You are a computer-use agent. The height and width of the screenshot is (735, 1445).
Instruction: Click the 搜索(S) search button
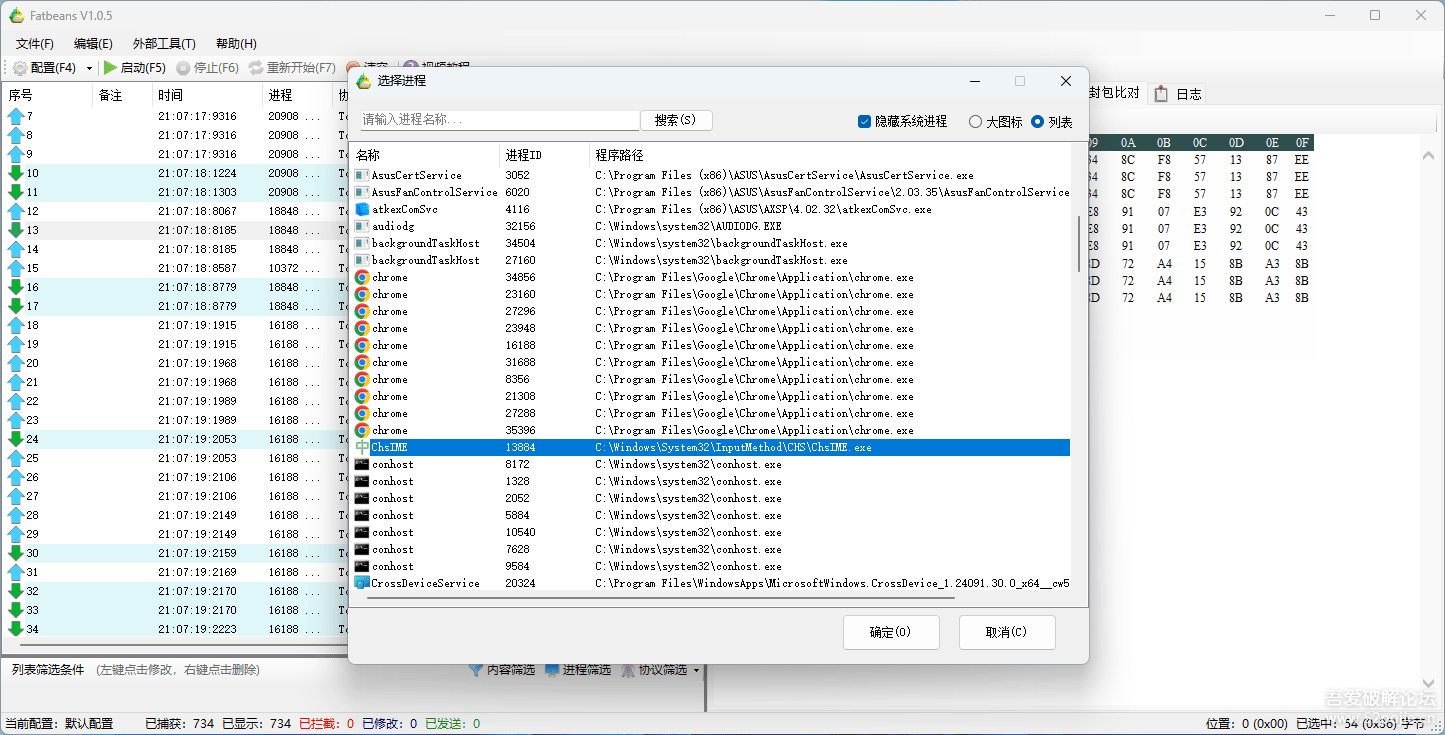click(677, 120)
